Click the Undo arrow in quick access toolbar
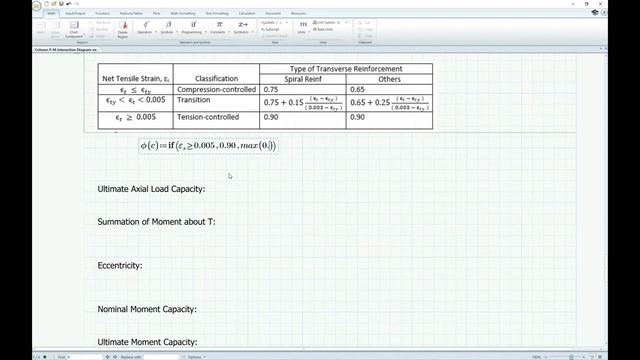This screenshot has height=360, width=640. click(x=69, y=4)
